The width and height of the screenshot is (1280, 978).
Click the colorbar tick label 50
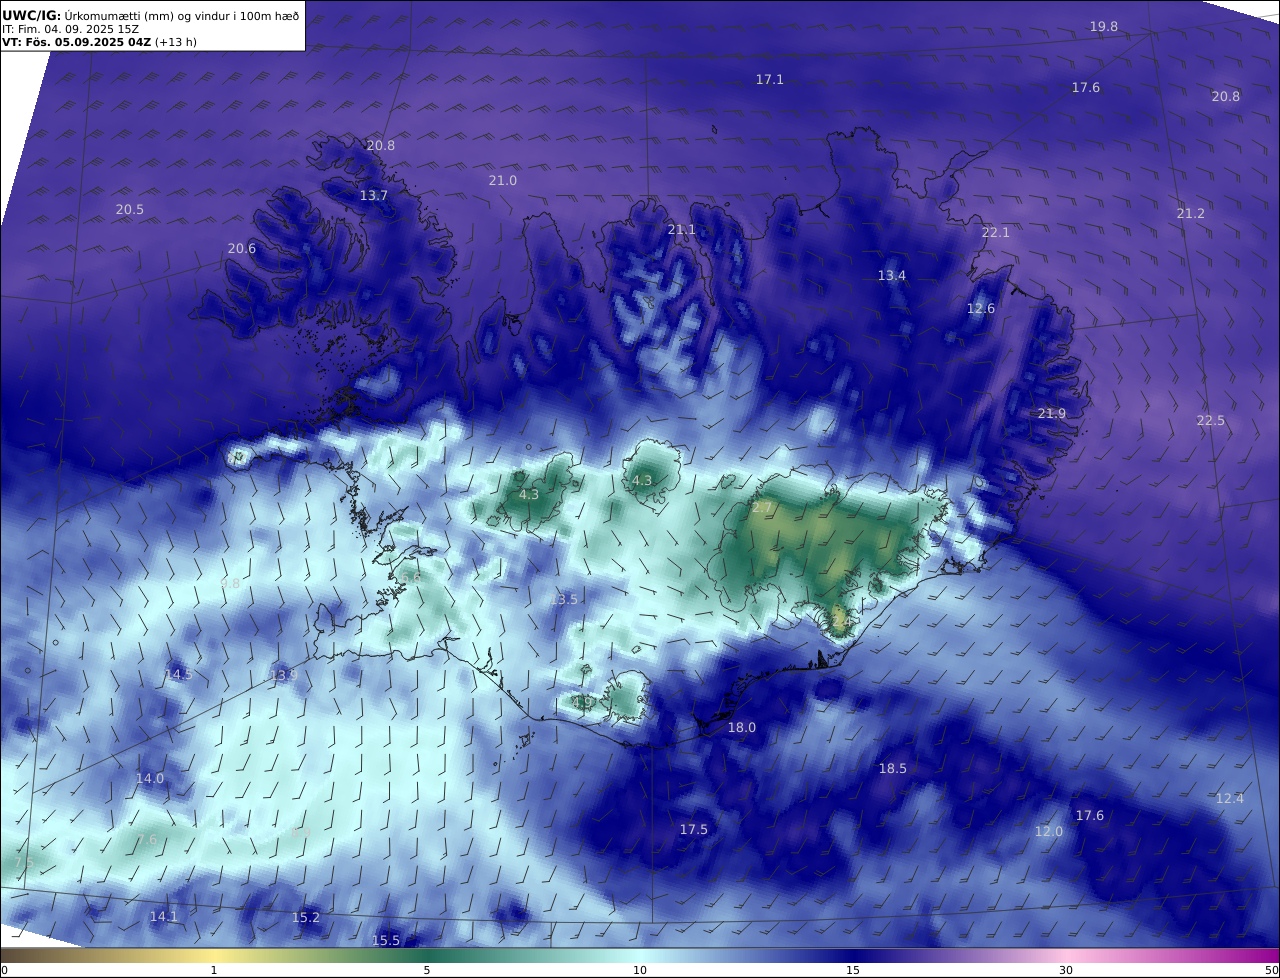tap(1271, 970)
